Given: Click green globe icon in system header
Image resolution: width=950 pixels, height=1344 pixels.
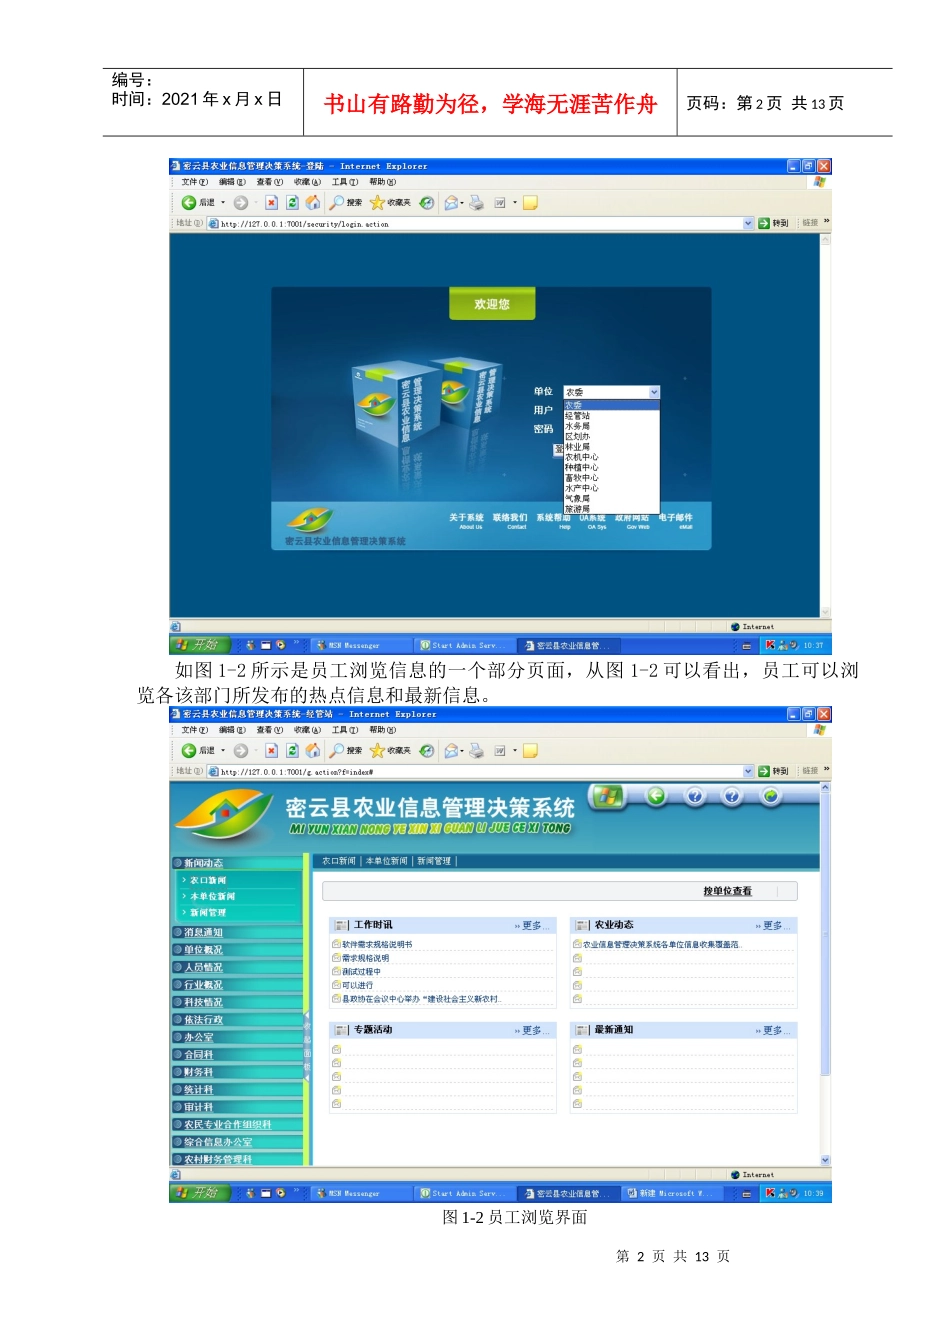Looking at the screenshot, I should 770,796.
